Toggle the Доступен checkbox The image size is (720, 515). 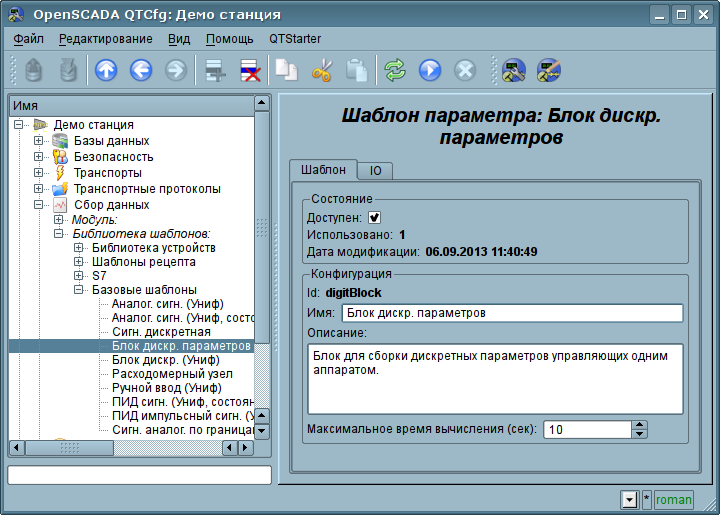pos(374,218)
